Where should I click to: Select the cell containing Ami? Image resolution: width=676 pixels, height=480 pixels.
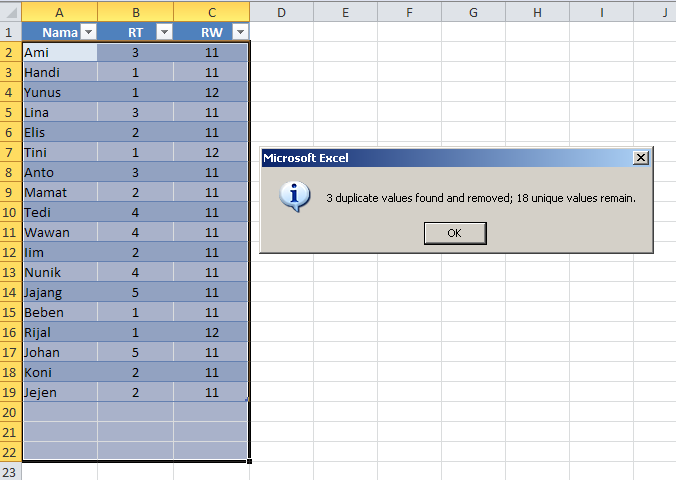[59, 52]
